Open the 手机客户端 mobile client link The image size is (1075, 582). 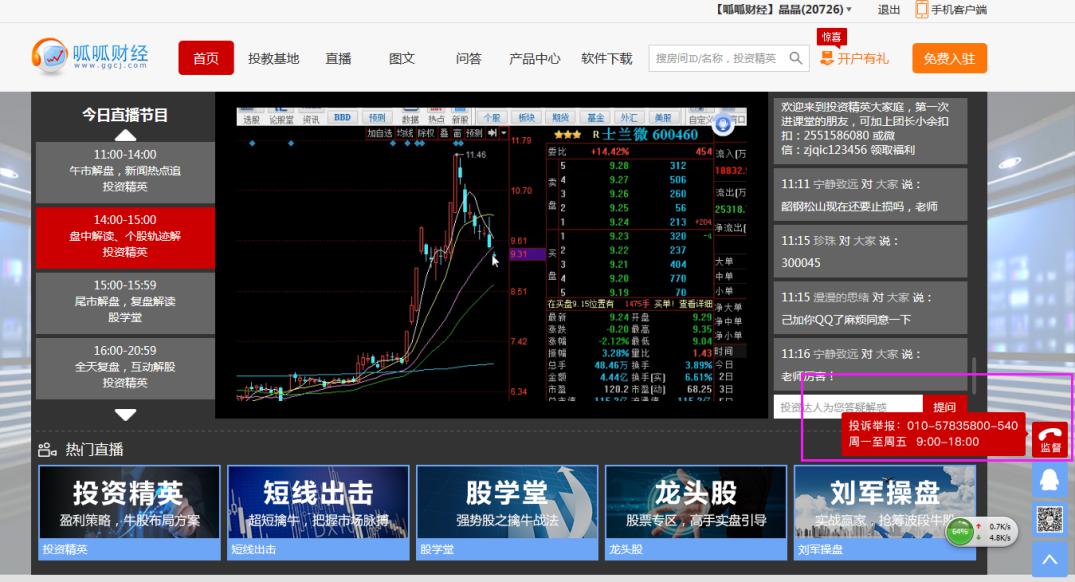[x=958, y=10]
